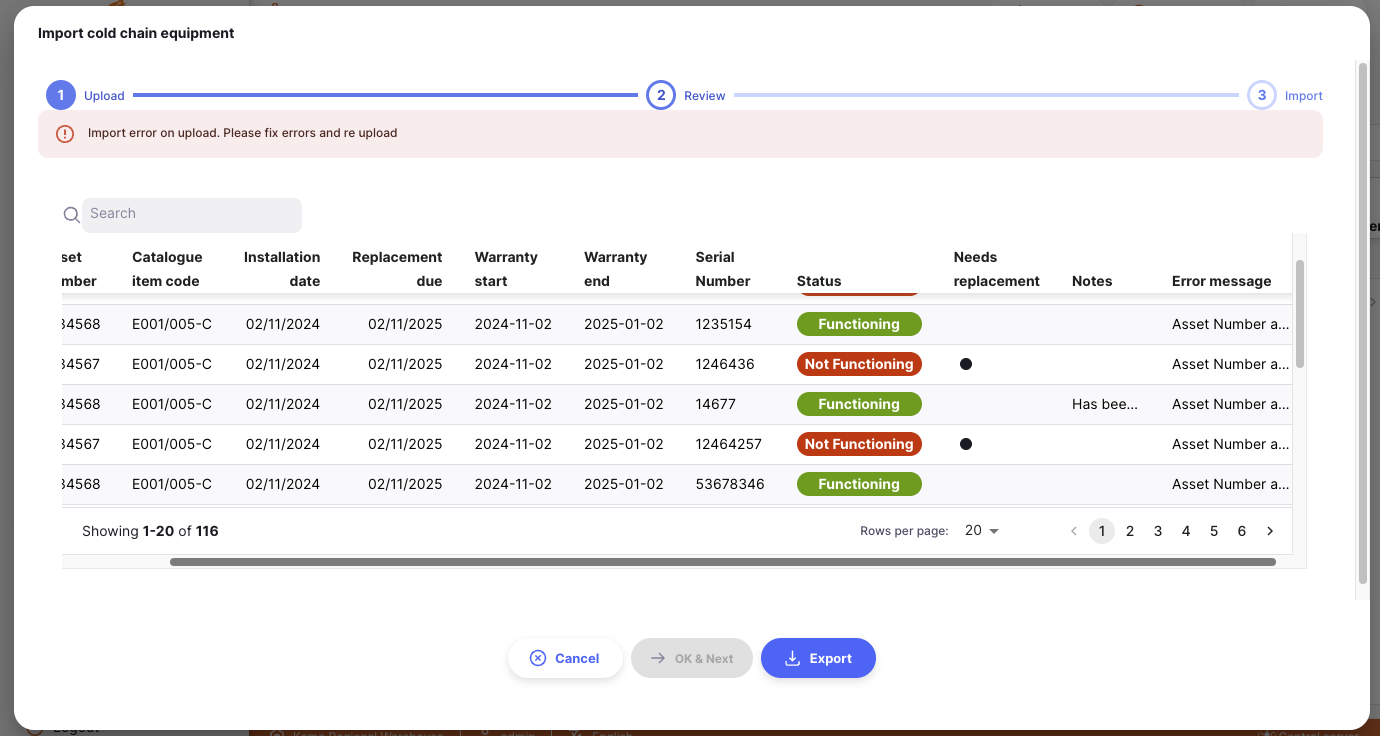Click the Notes column header

point(1092,281)
